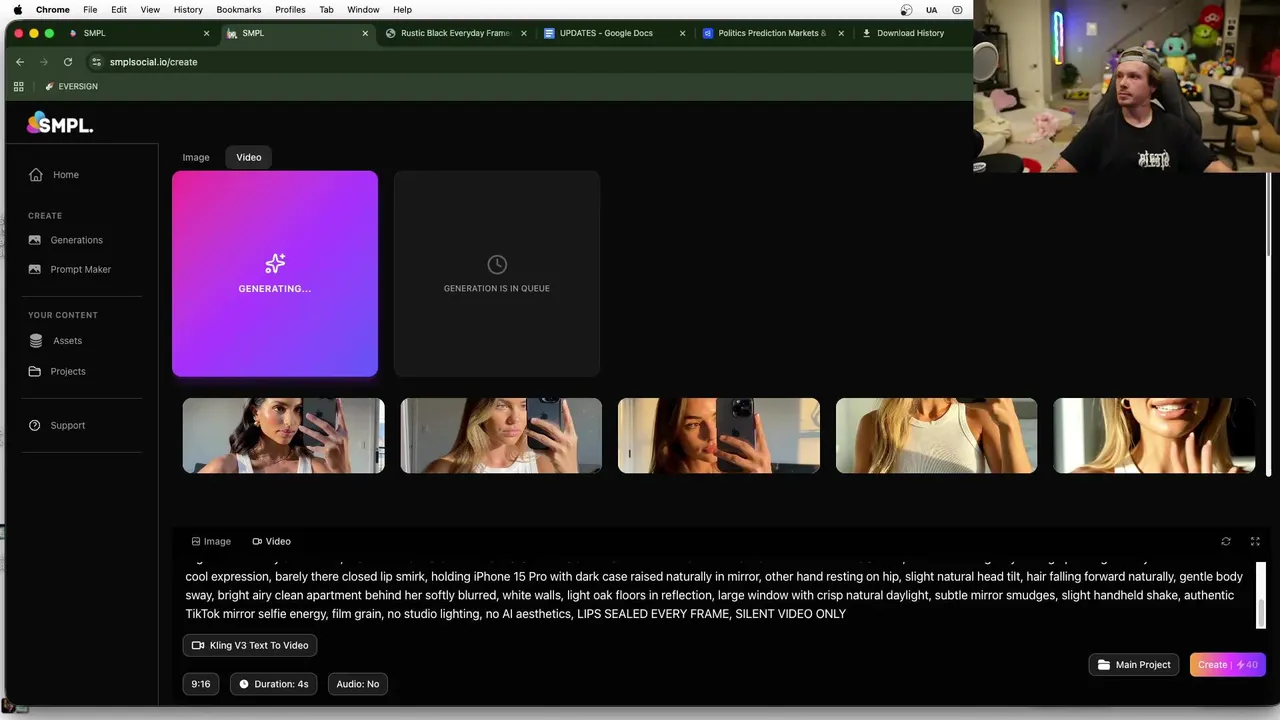This screenshot has height=720, width=1280.
Task: Open Projects in the sidebar
Action: [x=68, y=371]
